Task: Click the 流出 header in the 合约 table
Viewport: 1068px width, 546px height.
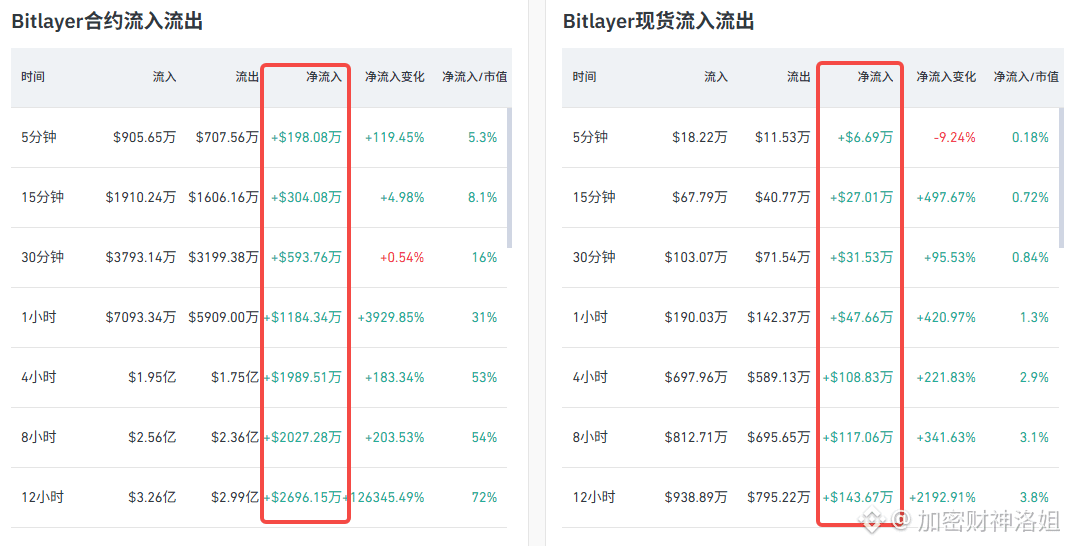Action: point(247,77)
